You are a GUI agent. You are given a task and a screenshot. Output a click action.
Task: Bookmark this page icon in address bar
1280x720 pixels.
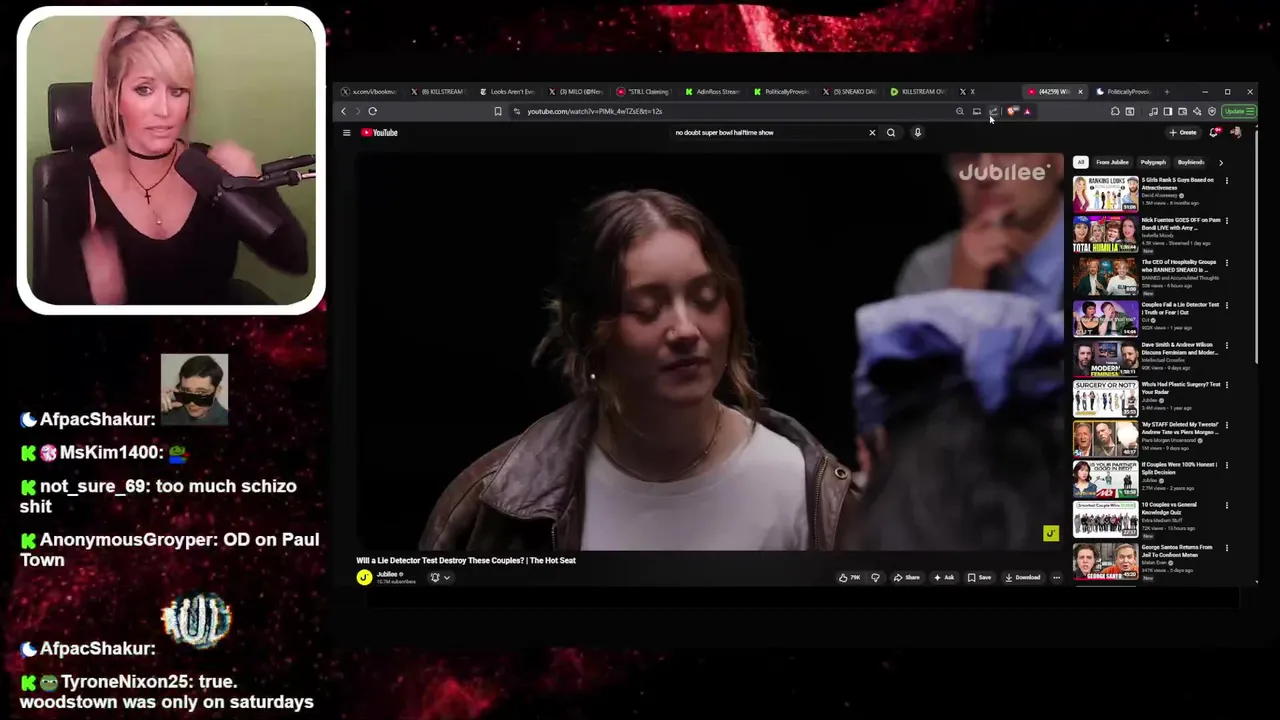tap(498, 111)
